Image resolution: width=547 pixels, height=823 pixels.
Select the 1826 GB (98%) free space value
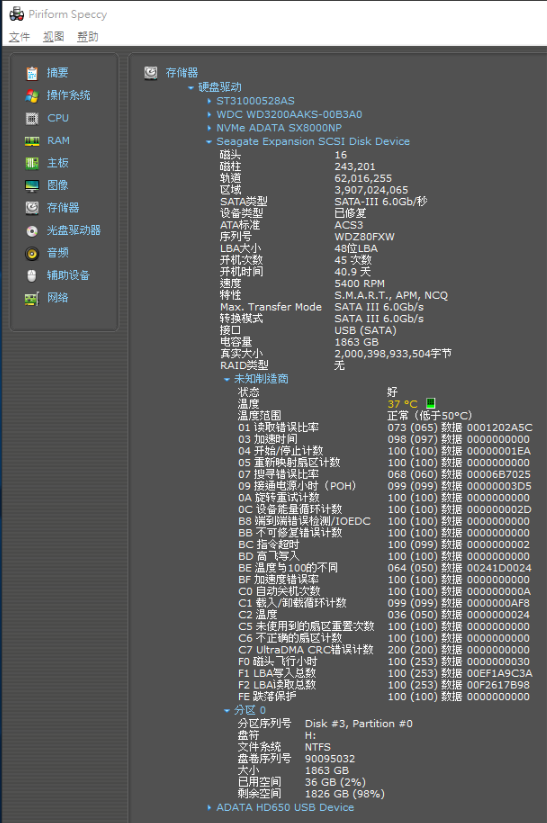[345, 794]
